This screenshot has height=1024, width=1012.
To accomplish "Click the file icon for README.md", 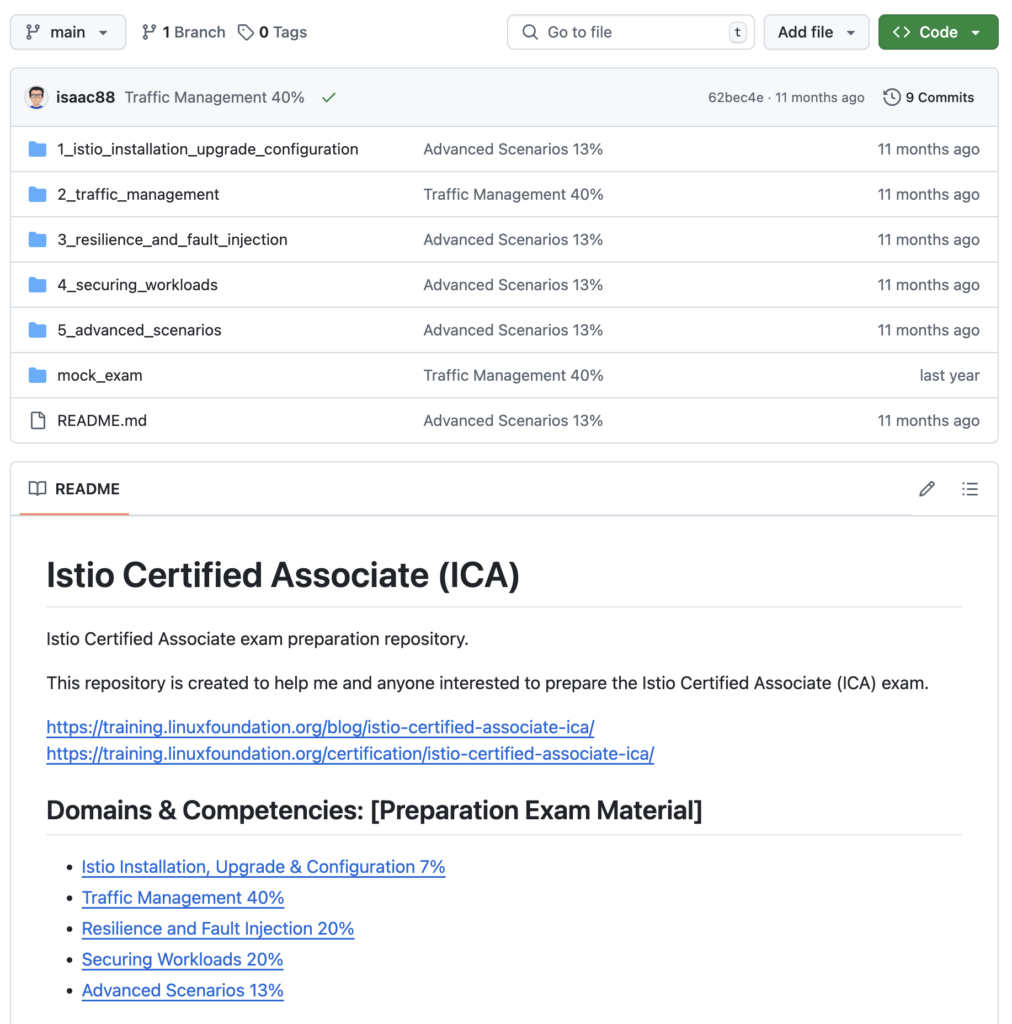I will (x=38, y=421).
